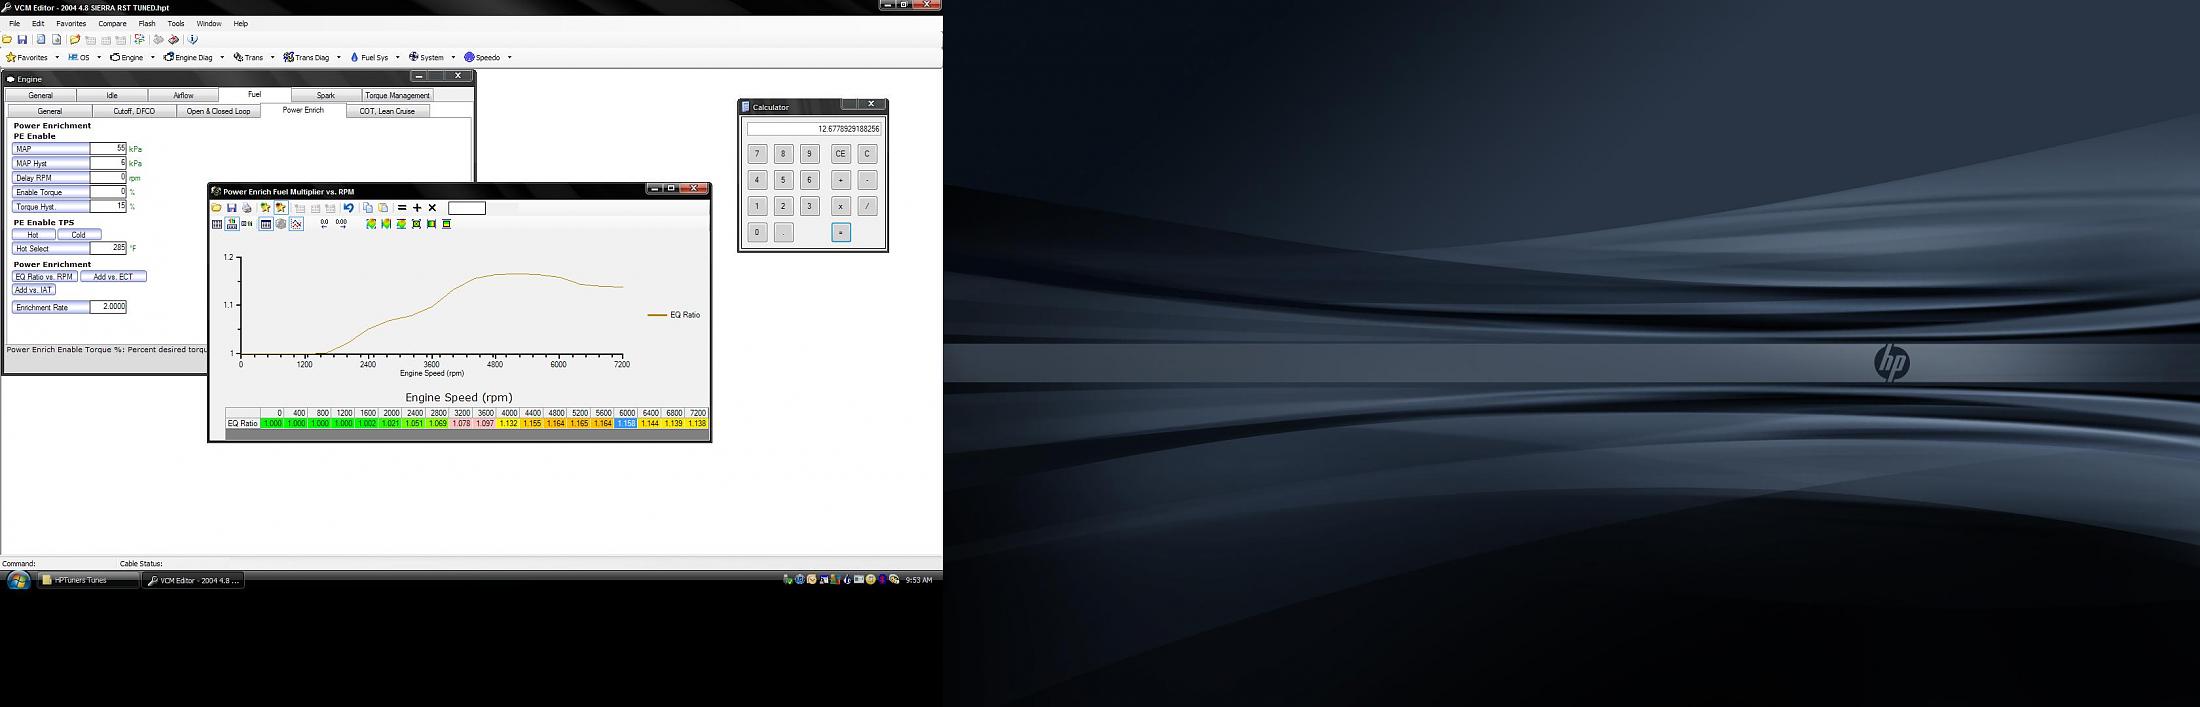Toggle the 2D graph view button
Screen dimensions: 2200x707
point(296,224)
